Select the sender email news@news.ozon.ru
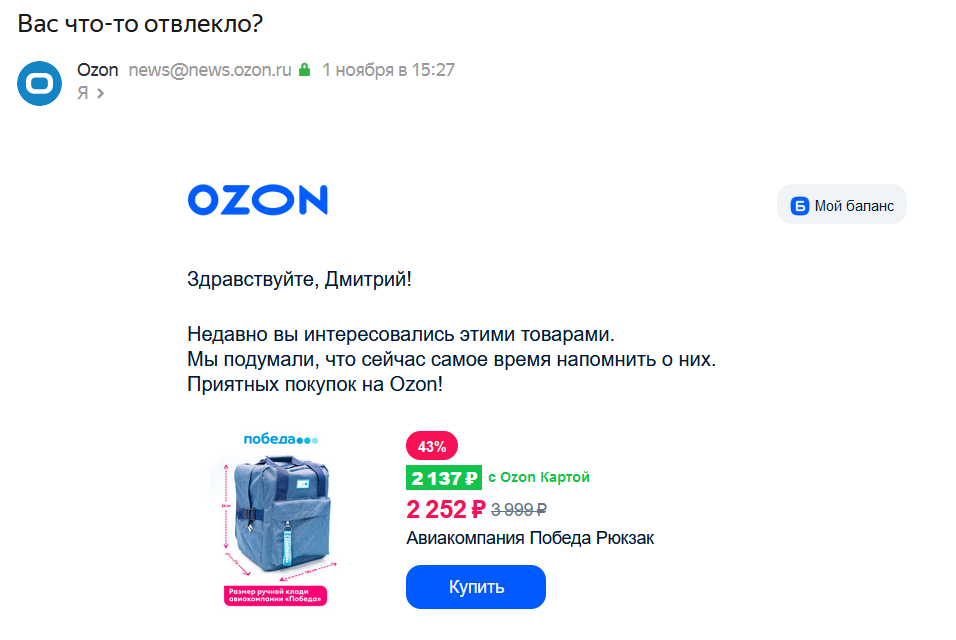956x640 pixels. click(210, 70)
